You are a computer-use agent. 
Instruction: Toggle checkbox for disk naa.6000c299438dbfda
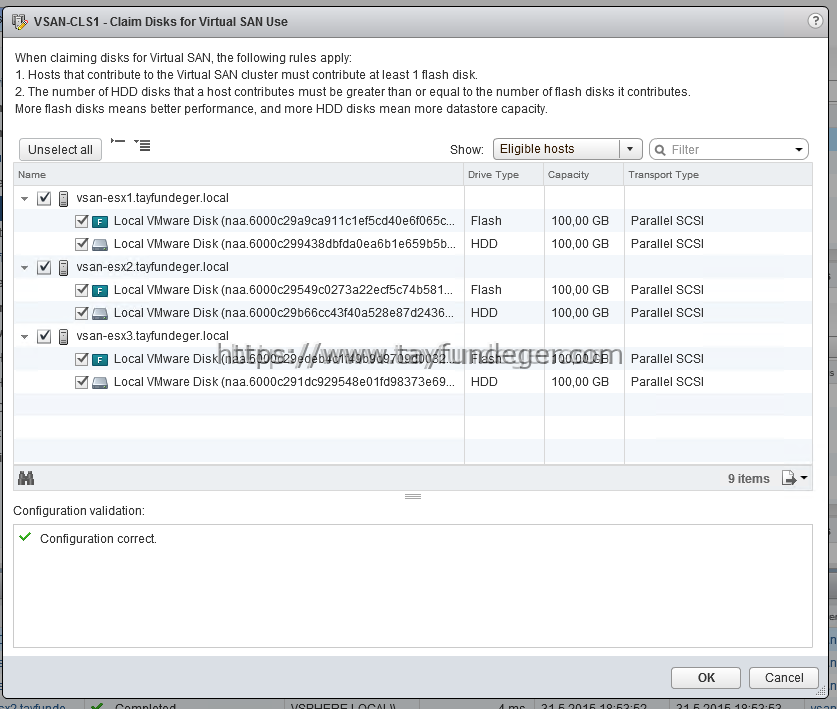[82, 244]
